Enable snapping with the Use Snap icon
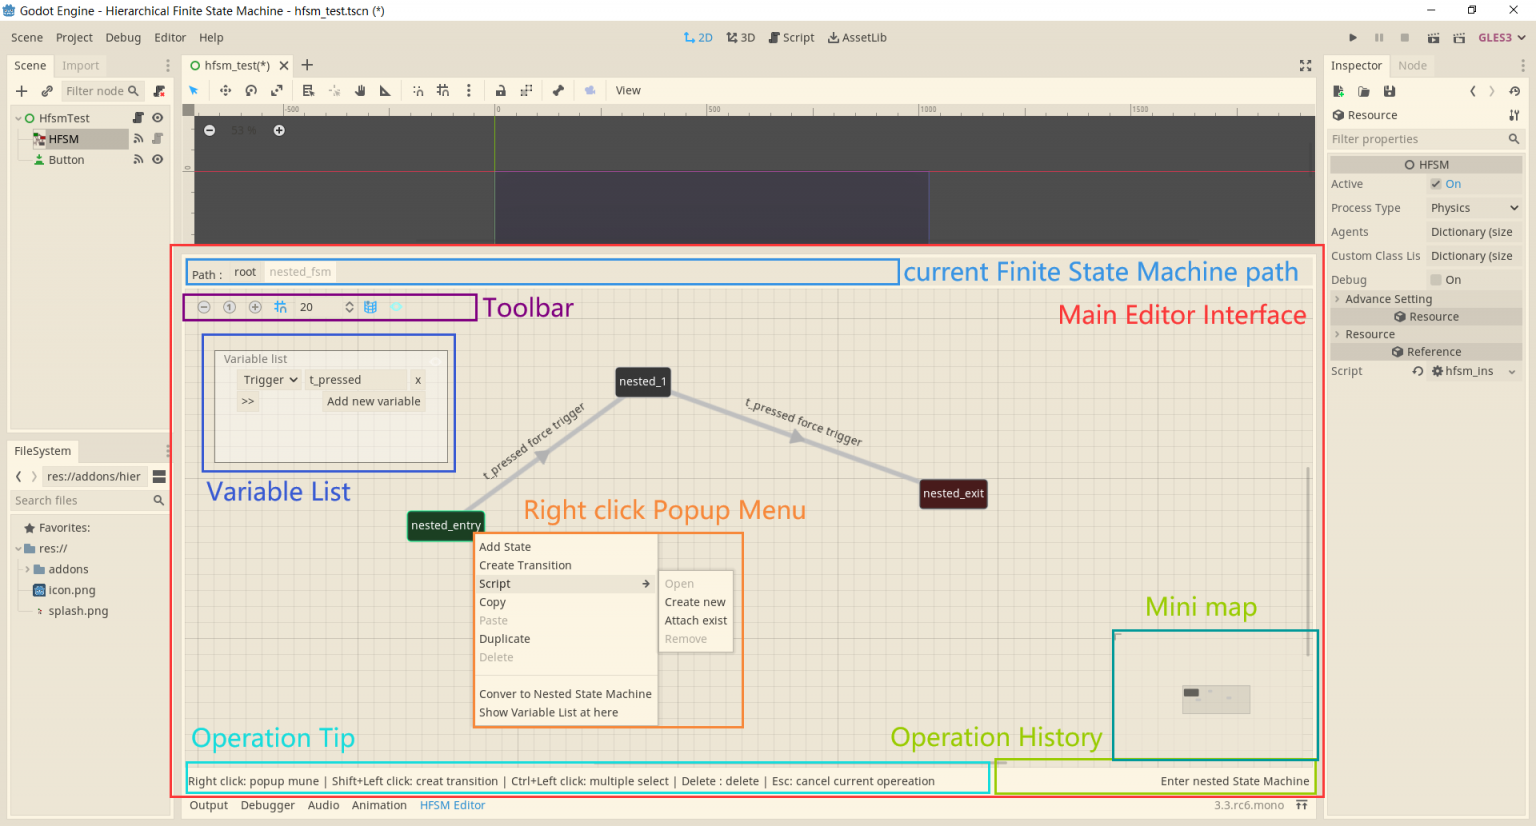Screen dimensions: 1536x826 [416, 90]
